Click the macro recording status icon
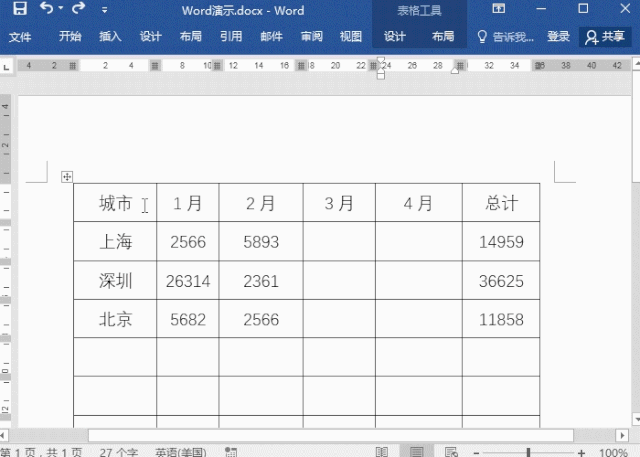 [231, 452]
